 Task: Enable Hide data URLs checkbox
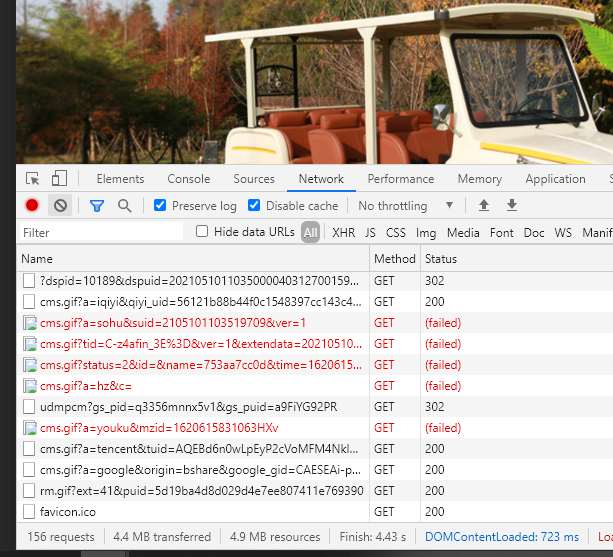[x=203, y=232]
